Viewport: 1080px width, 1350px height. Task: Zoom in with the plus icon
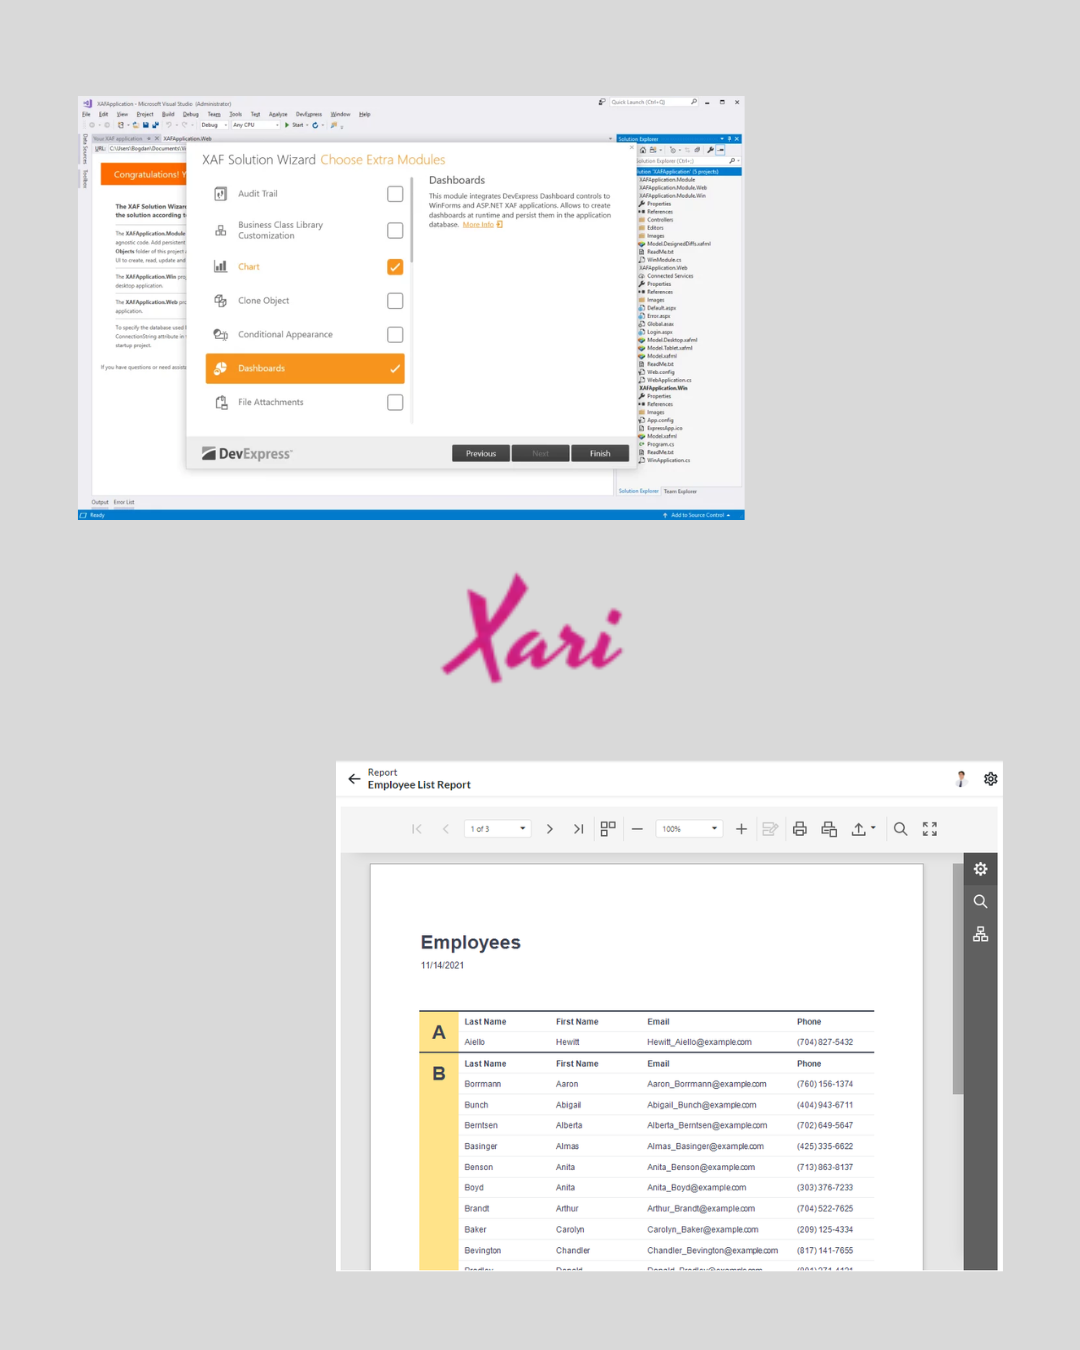click(741, 829)
